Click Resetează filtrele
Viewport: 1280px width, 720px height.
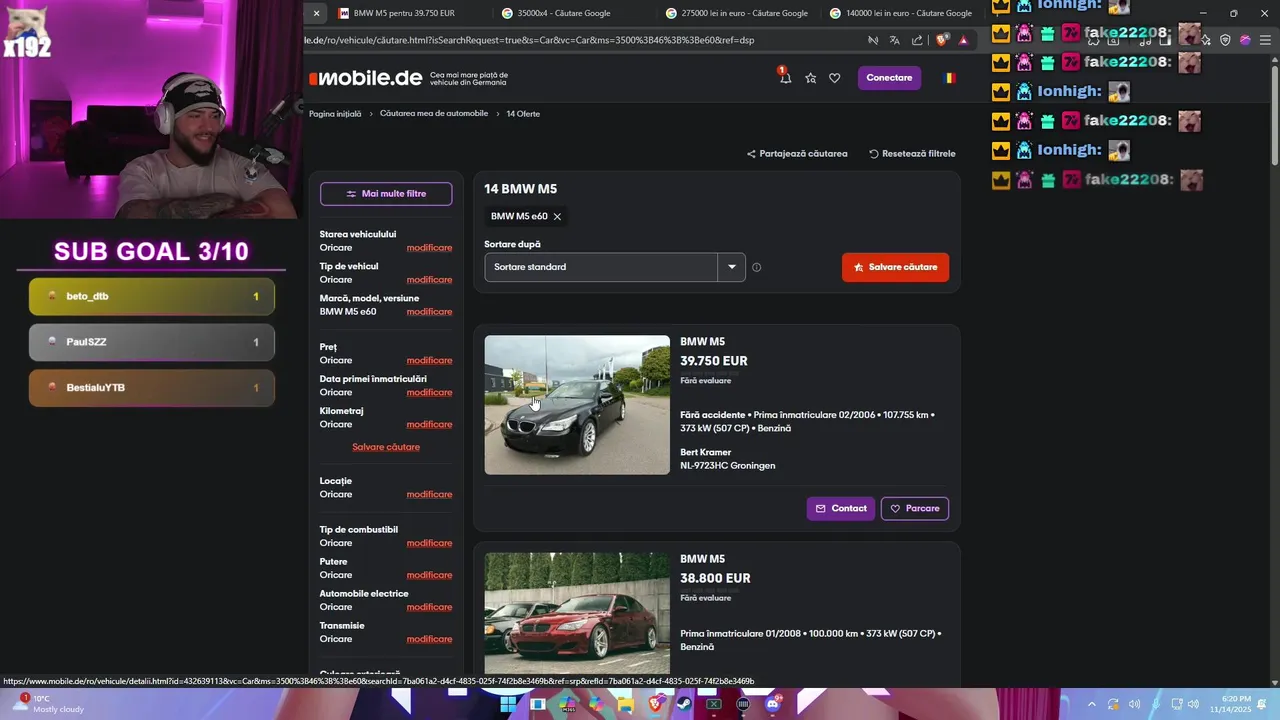click(x=912, y=154)
